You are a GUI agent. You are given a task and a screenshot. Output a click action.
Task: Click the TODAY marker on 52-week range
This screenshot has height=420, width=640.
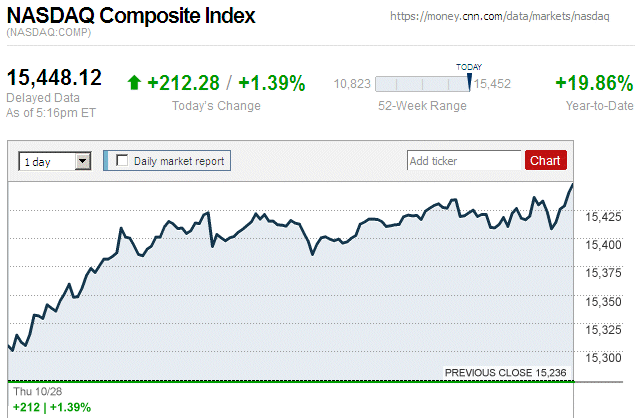468,80
